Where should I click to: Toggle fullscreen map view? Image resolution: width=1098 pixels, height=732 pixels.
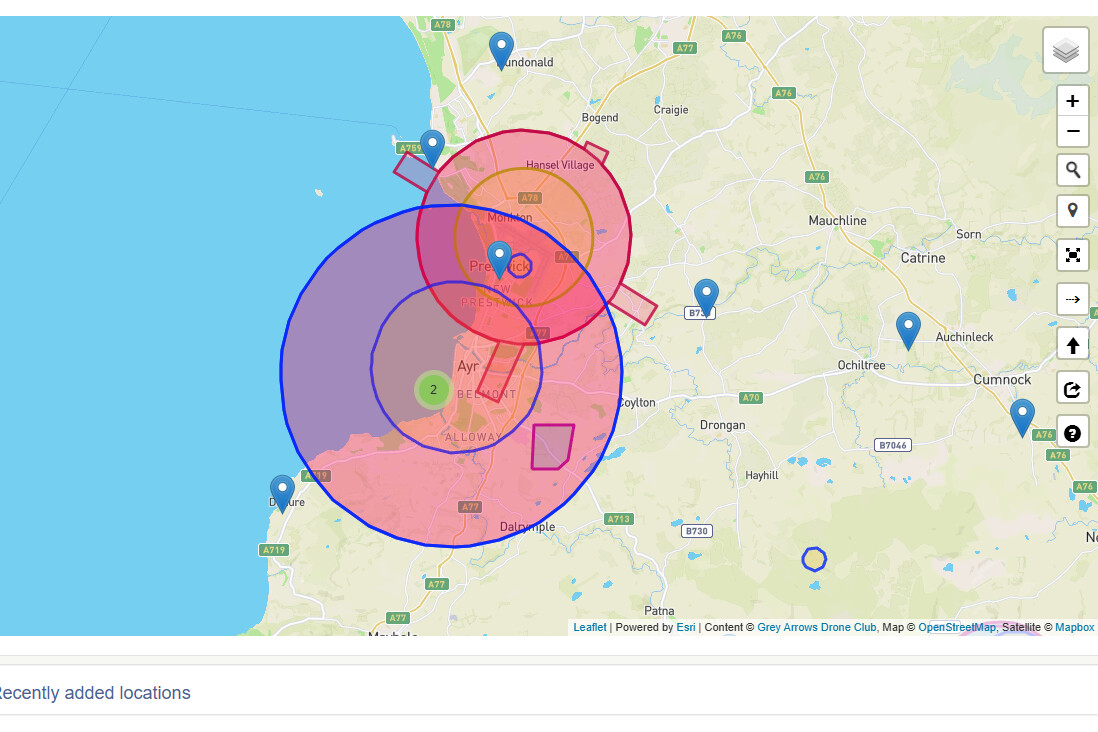1072,255
